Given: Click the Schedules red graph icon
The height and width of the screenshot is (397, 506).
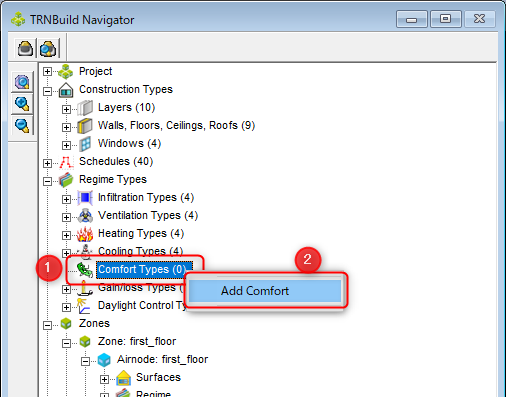Looking at the screenshot, I should pos(66,162).
